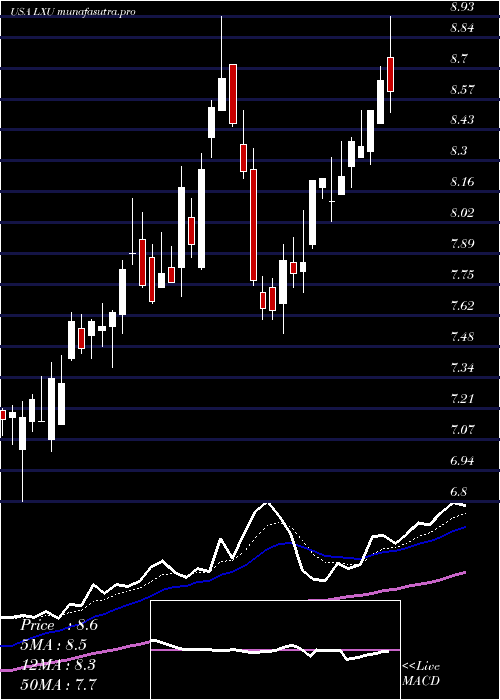Click the 7.75 price axis label
Image resolution: width=500 pixels, height=700 pixels.
(x=462, y=275)
